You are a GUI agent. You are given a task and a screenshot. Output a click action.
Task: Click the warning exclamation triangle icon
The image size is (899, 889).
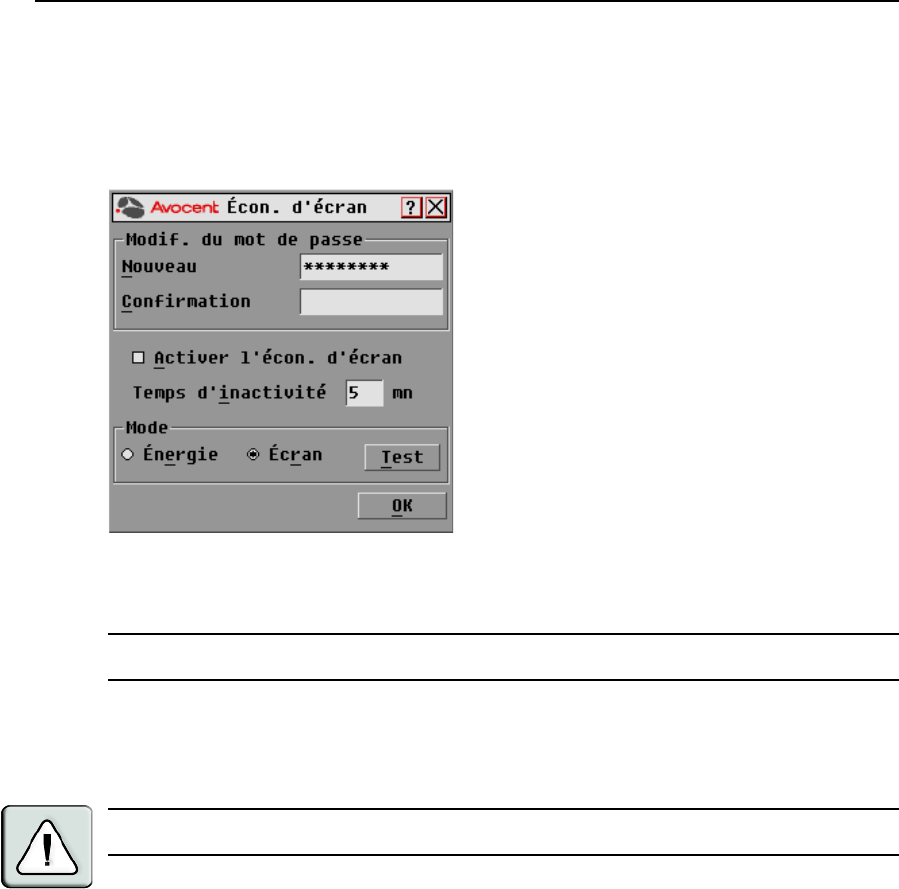tap(47, 847)
